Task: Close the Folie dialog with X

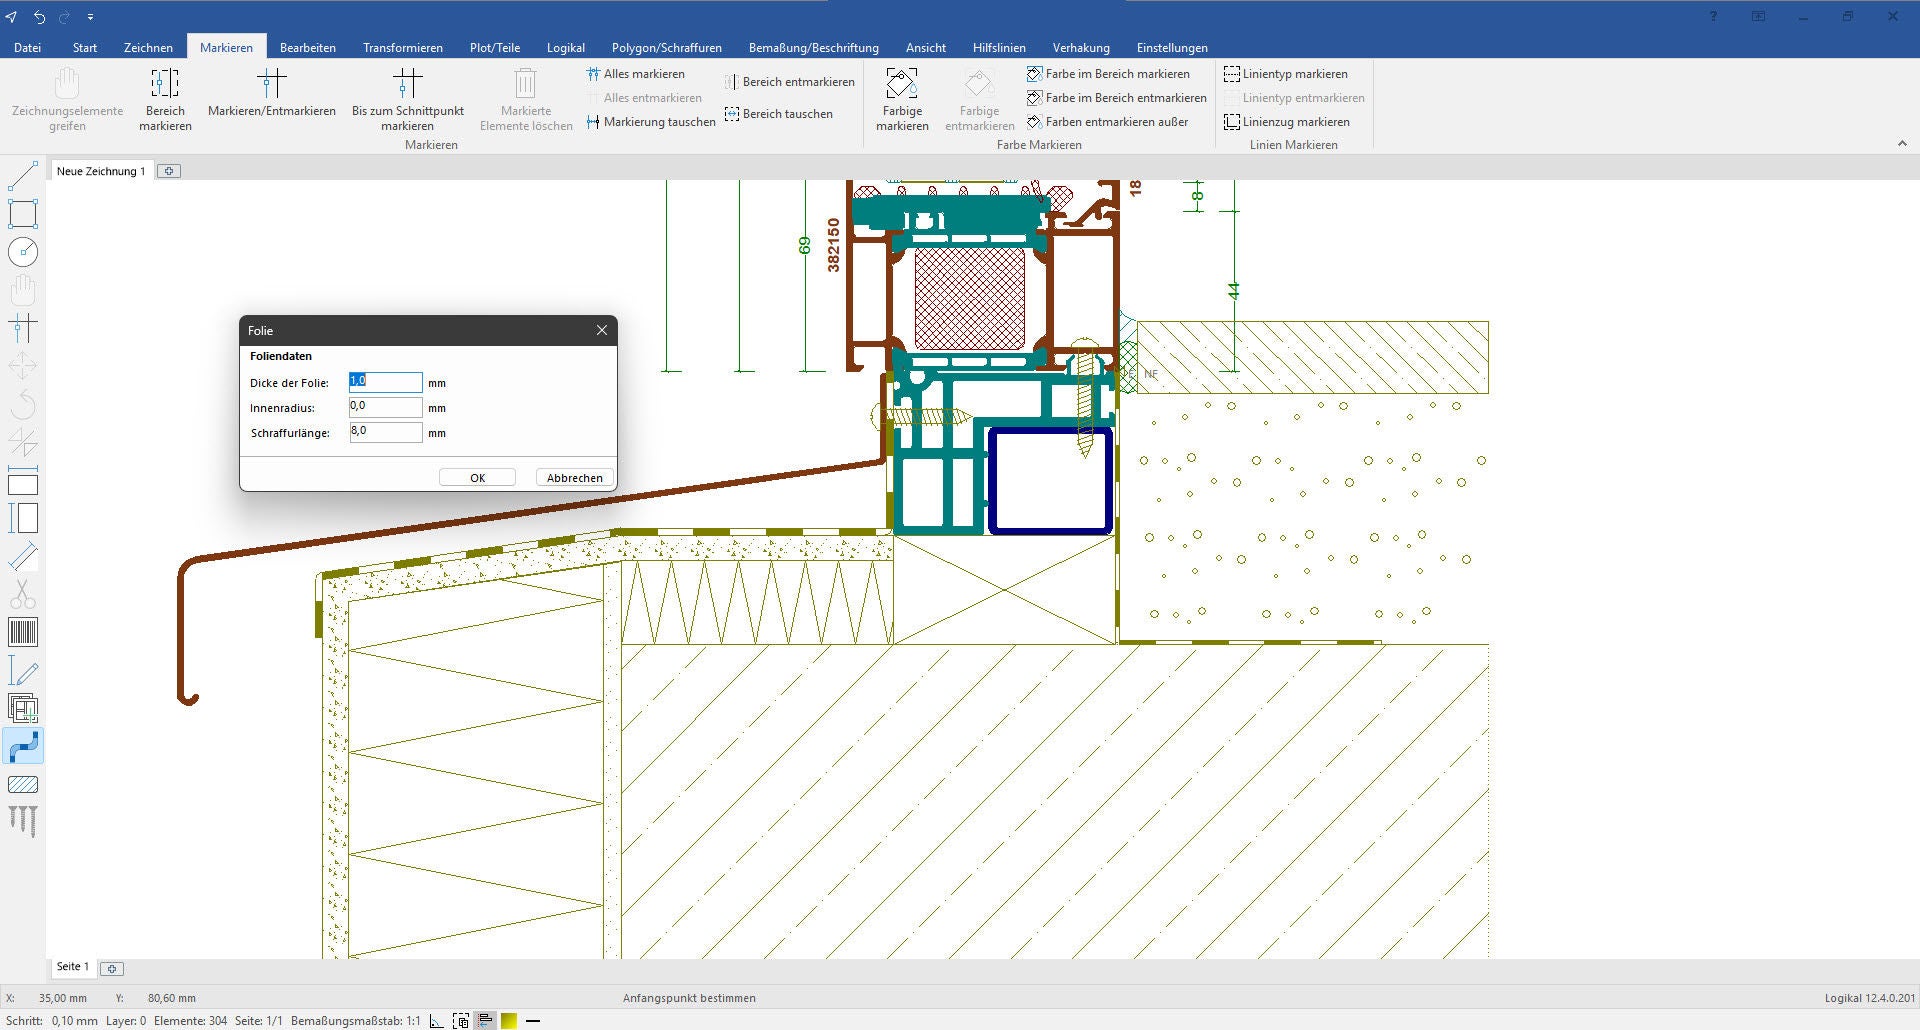Action: (602, 330)
